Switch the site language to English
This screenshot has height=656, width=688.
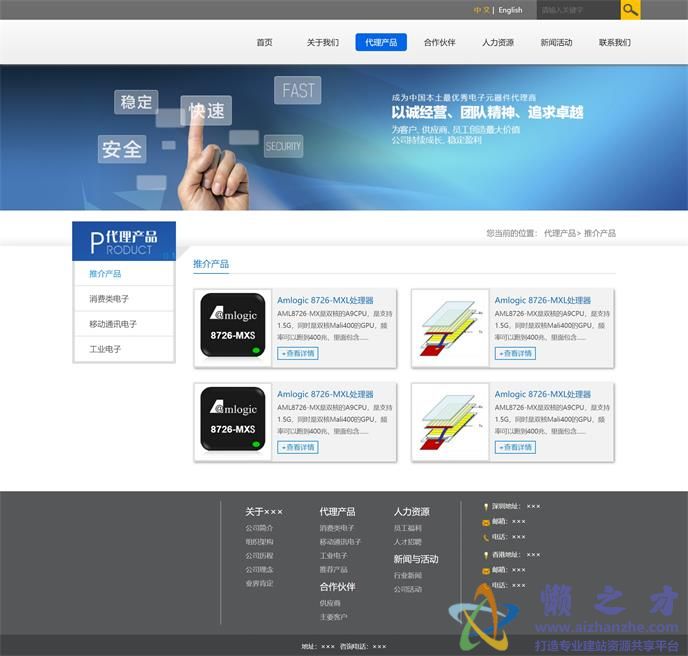510,10
